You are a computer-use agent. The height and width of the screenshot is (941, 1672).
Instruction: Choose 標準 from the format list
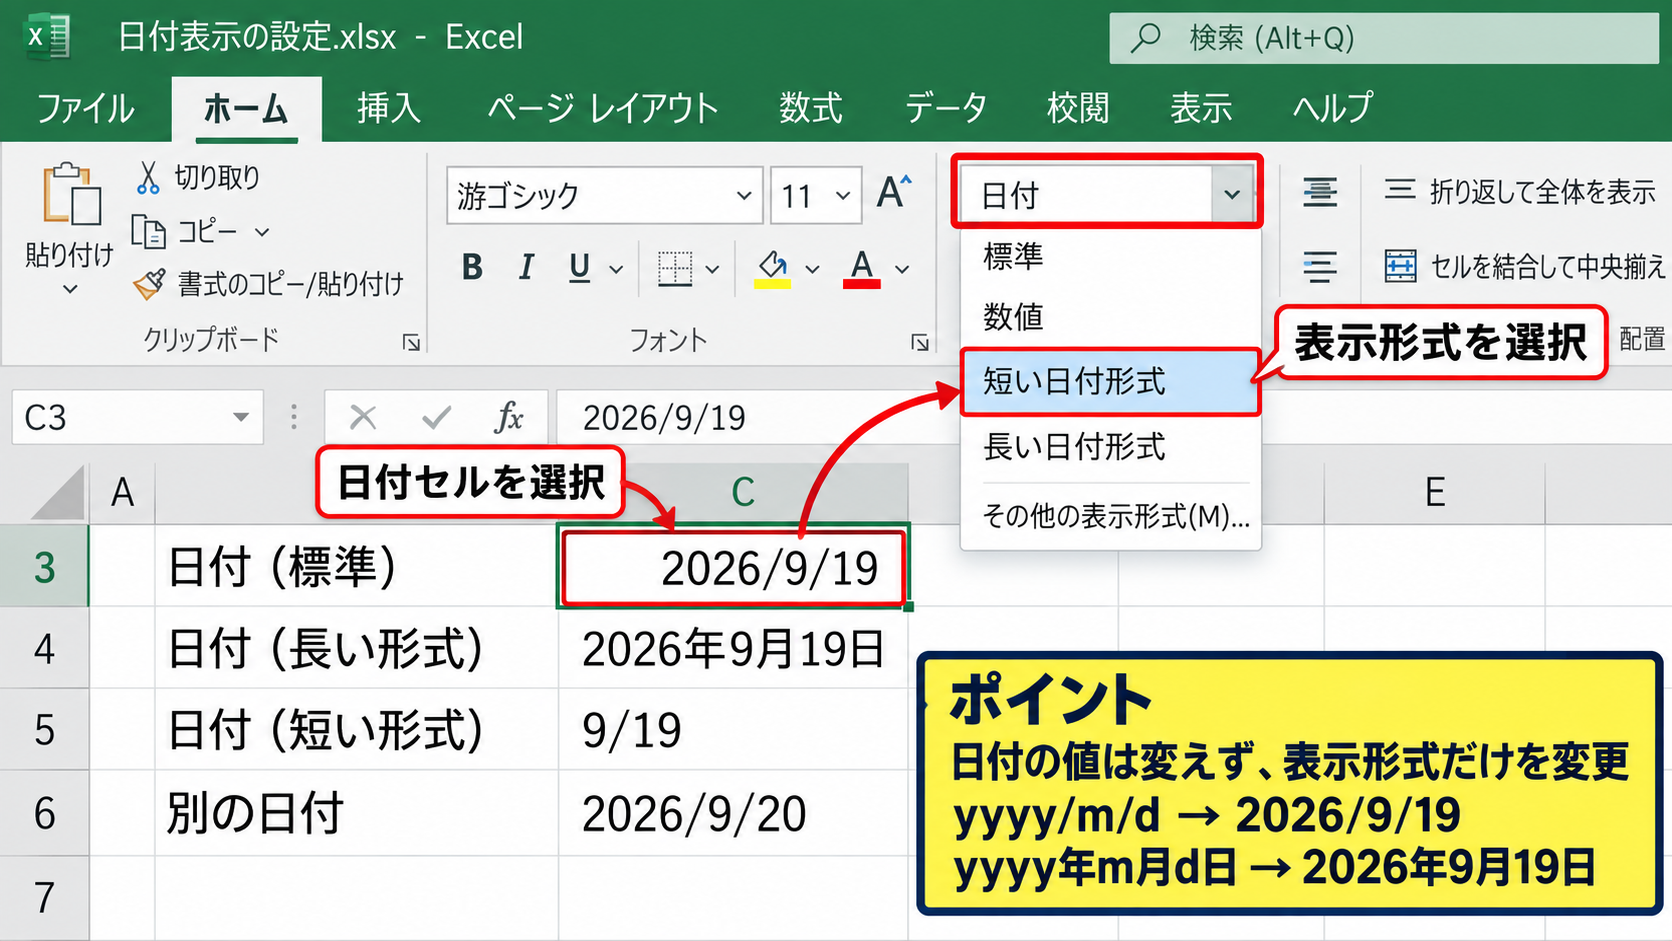point(1110,257)
